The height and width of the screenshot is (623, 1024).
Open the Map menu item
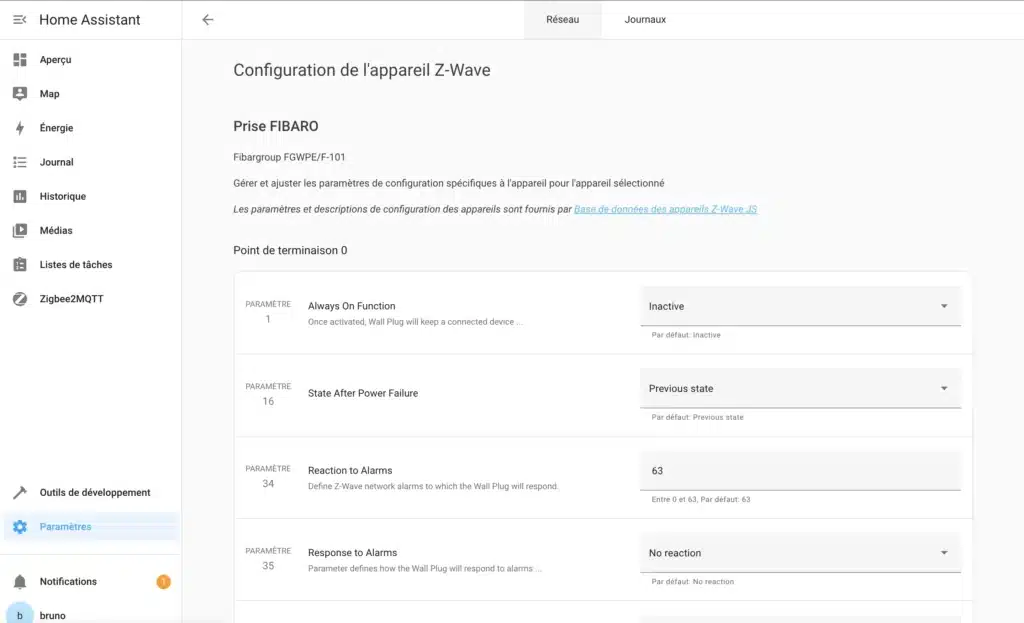(49, 93)
